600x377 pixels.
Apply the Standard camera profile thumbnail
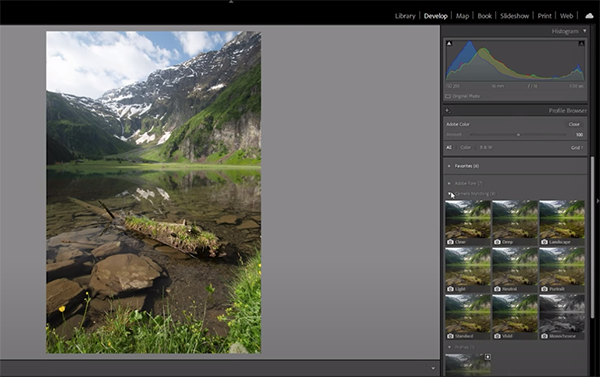[468, 317]
